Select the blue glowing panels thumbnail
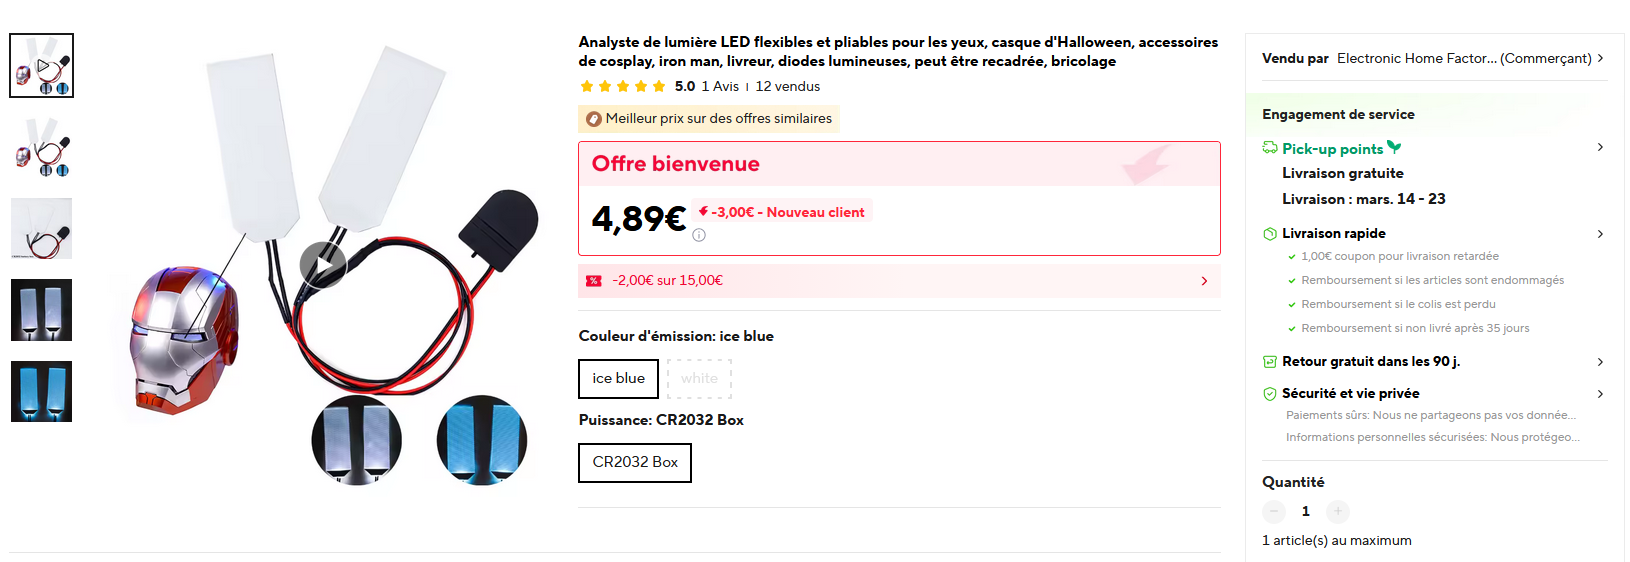This screenshot has width=1630, height=562. coord(42,391)
